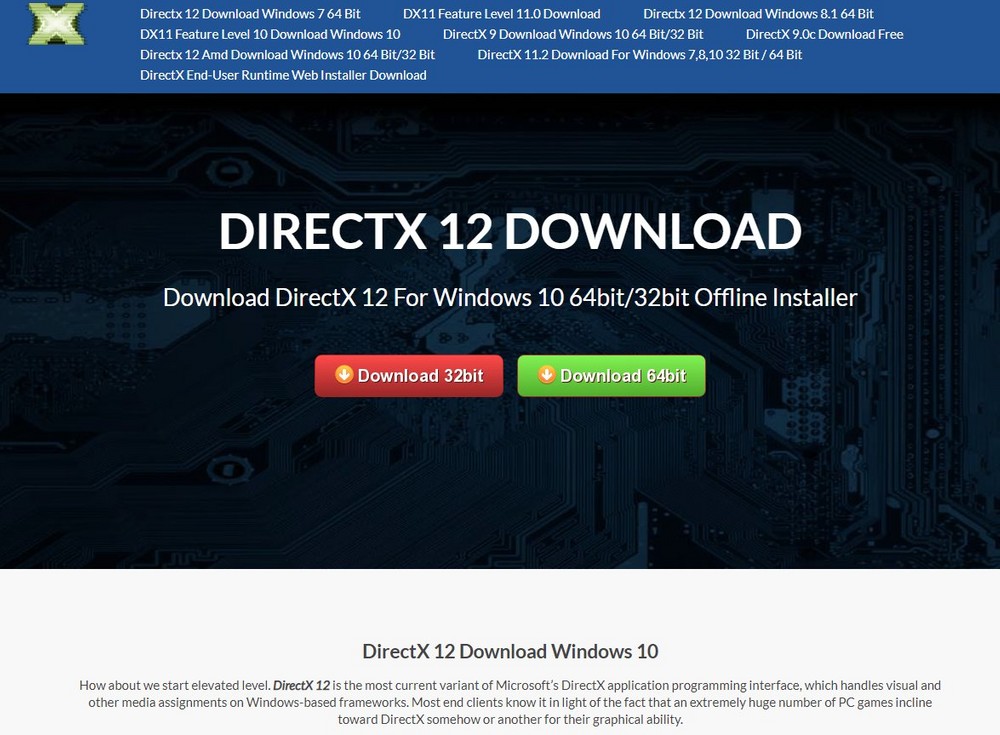1000x735 pixels.
Task: Click the DIRECTX 12 DOWNLOAD headline
Action: [x=510, y=231]
